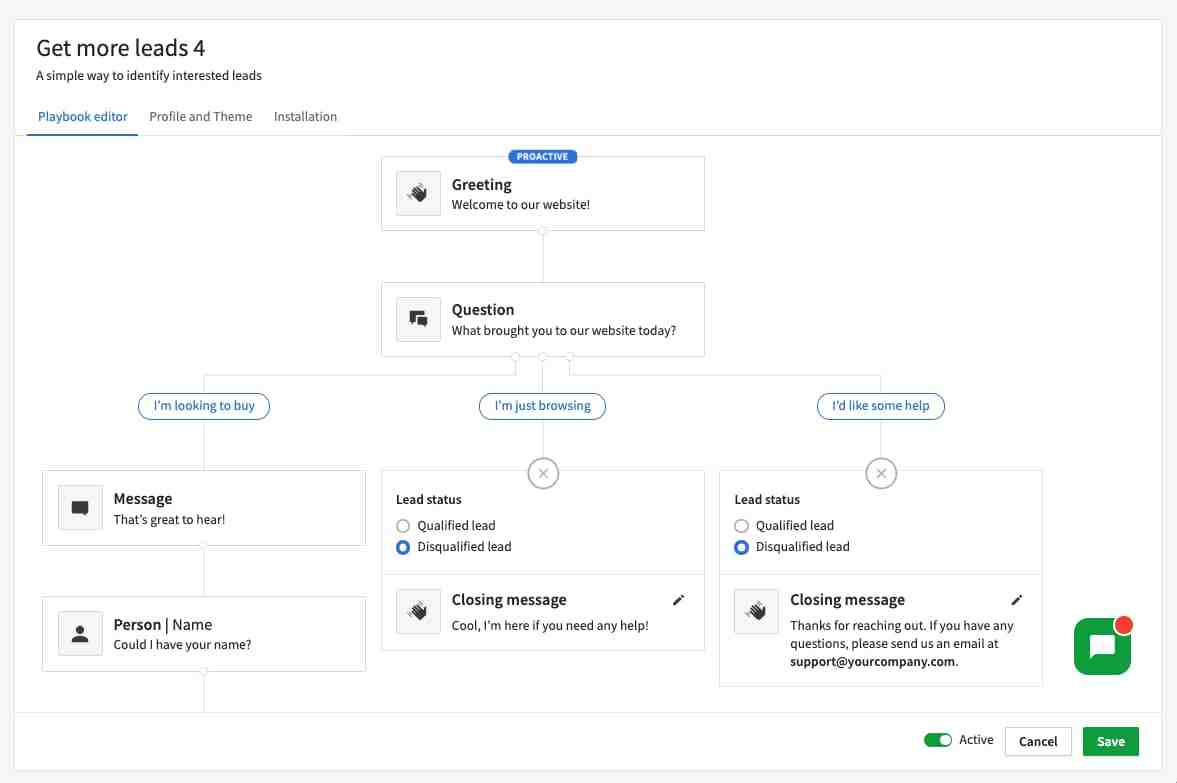Click the hand icon beside the middle Closing message
The height and width of the screenshot is (783, 1177).
417,610
